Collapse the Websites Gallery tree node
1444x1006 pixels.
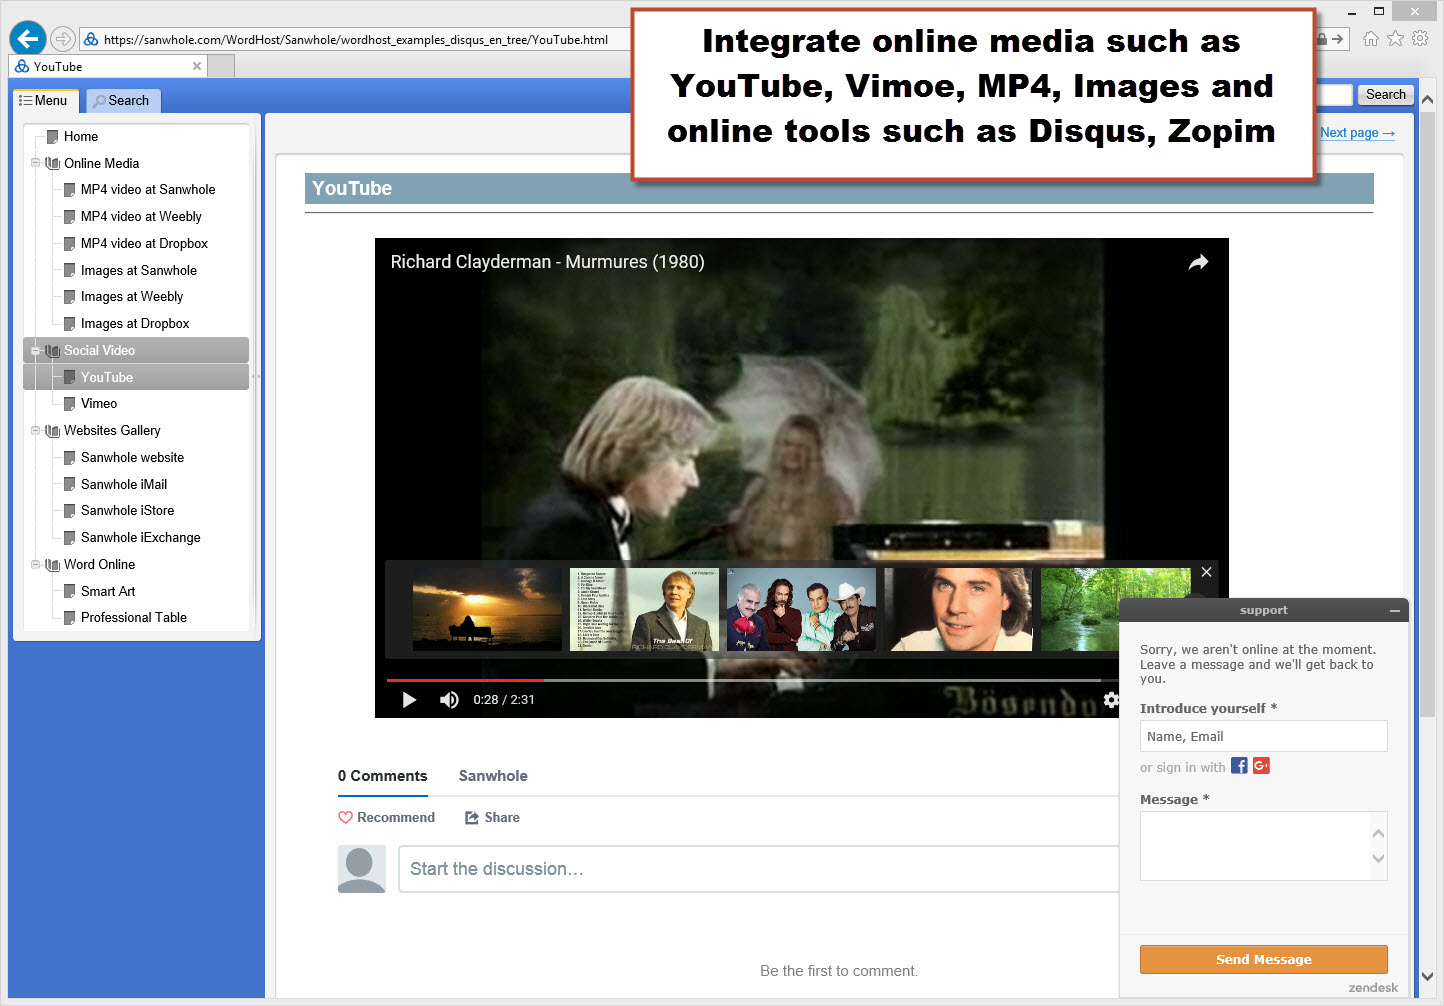[x=36, y=431]
